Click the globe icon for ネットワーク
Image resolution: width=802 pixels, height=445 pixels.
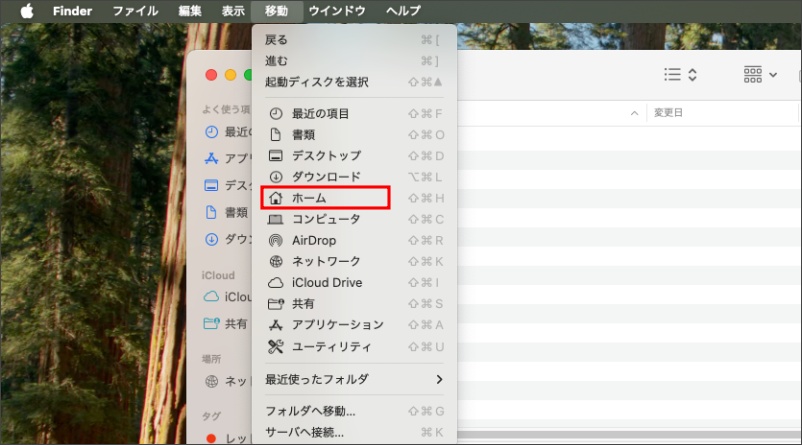276,261
